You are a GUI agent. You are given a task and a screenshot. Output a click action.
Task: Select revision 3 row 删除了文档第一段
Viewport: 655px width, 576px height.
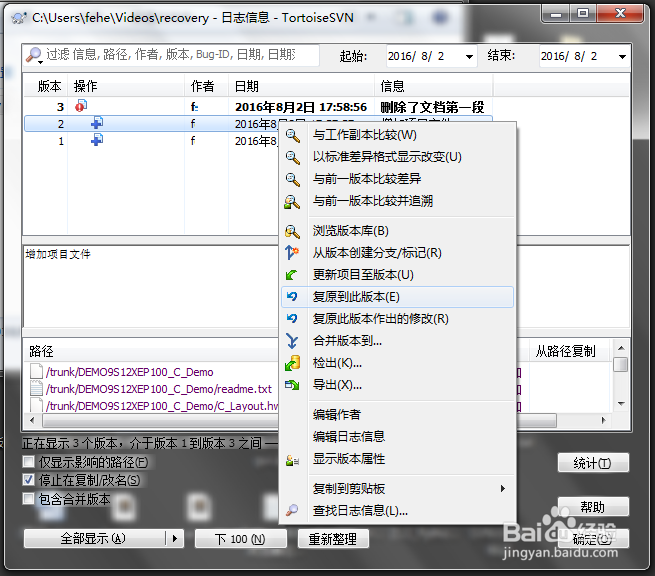coord(258,107)
